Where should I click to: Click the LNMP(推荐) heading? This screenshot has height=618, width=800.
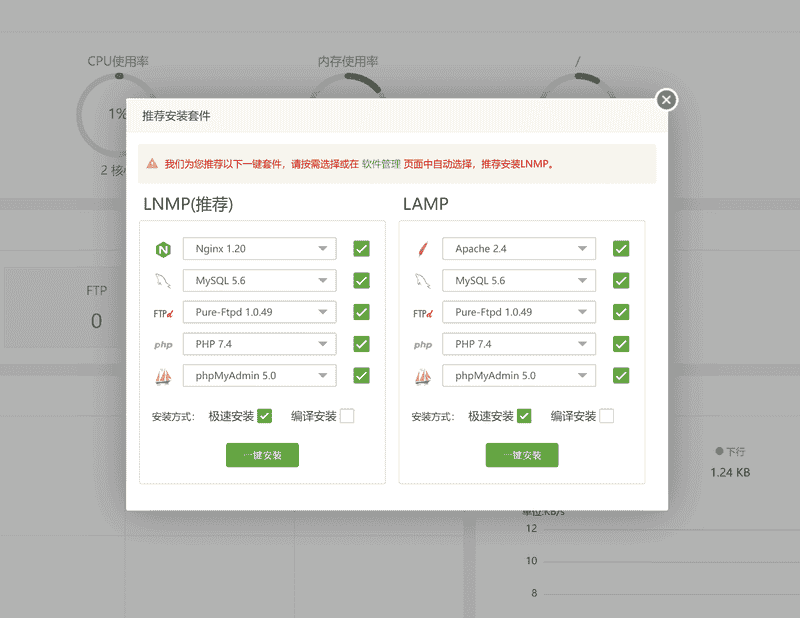(x=188, y=204)
